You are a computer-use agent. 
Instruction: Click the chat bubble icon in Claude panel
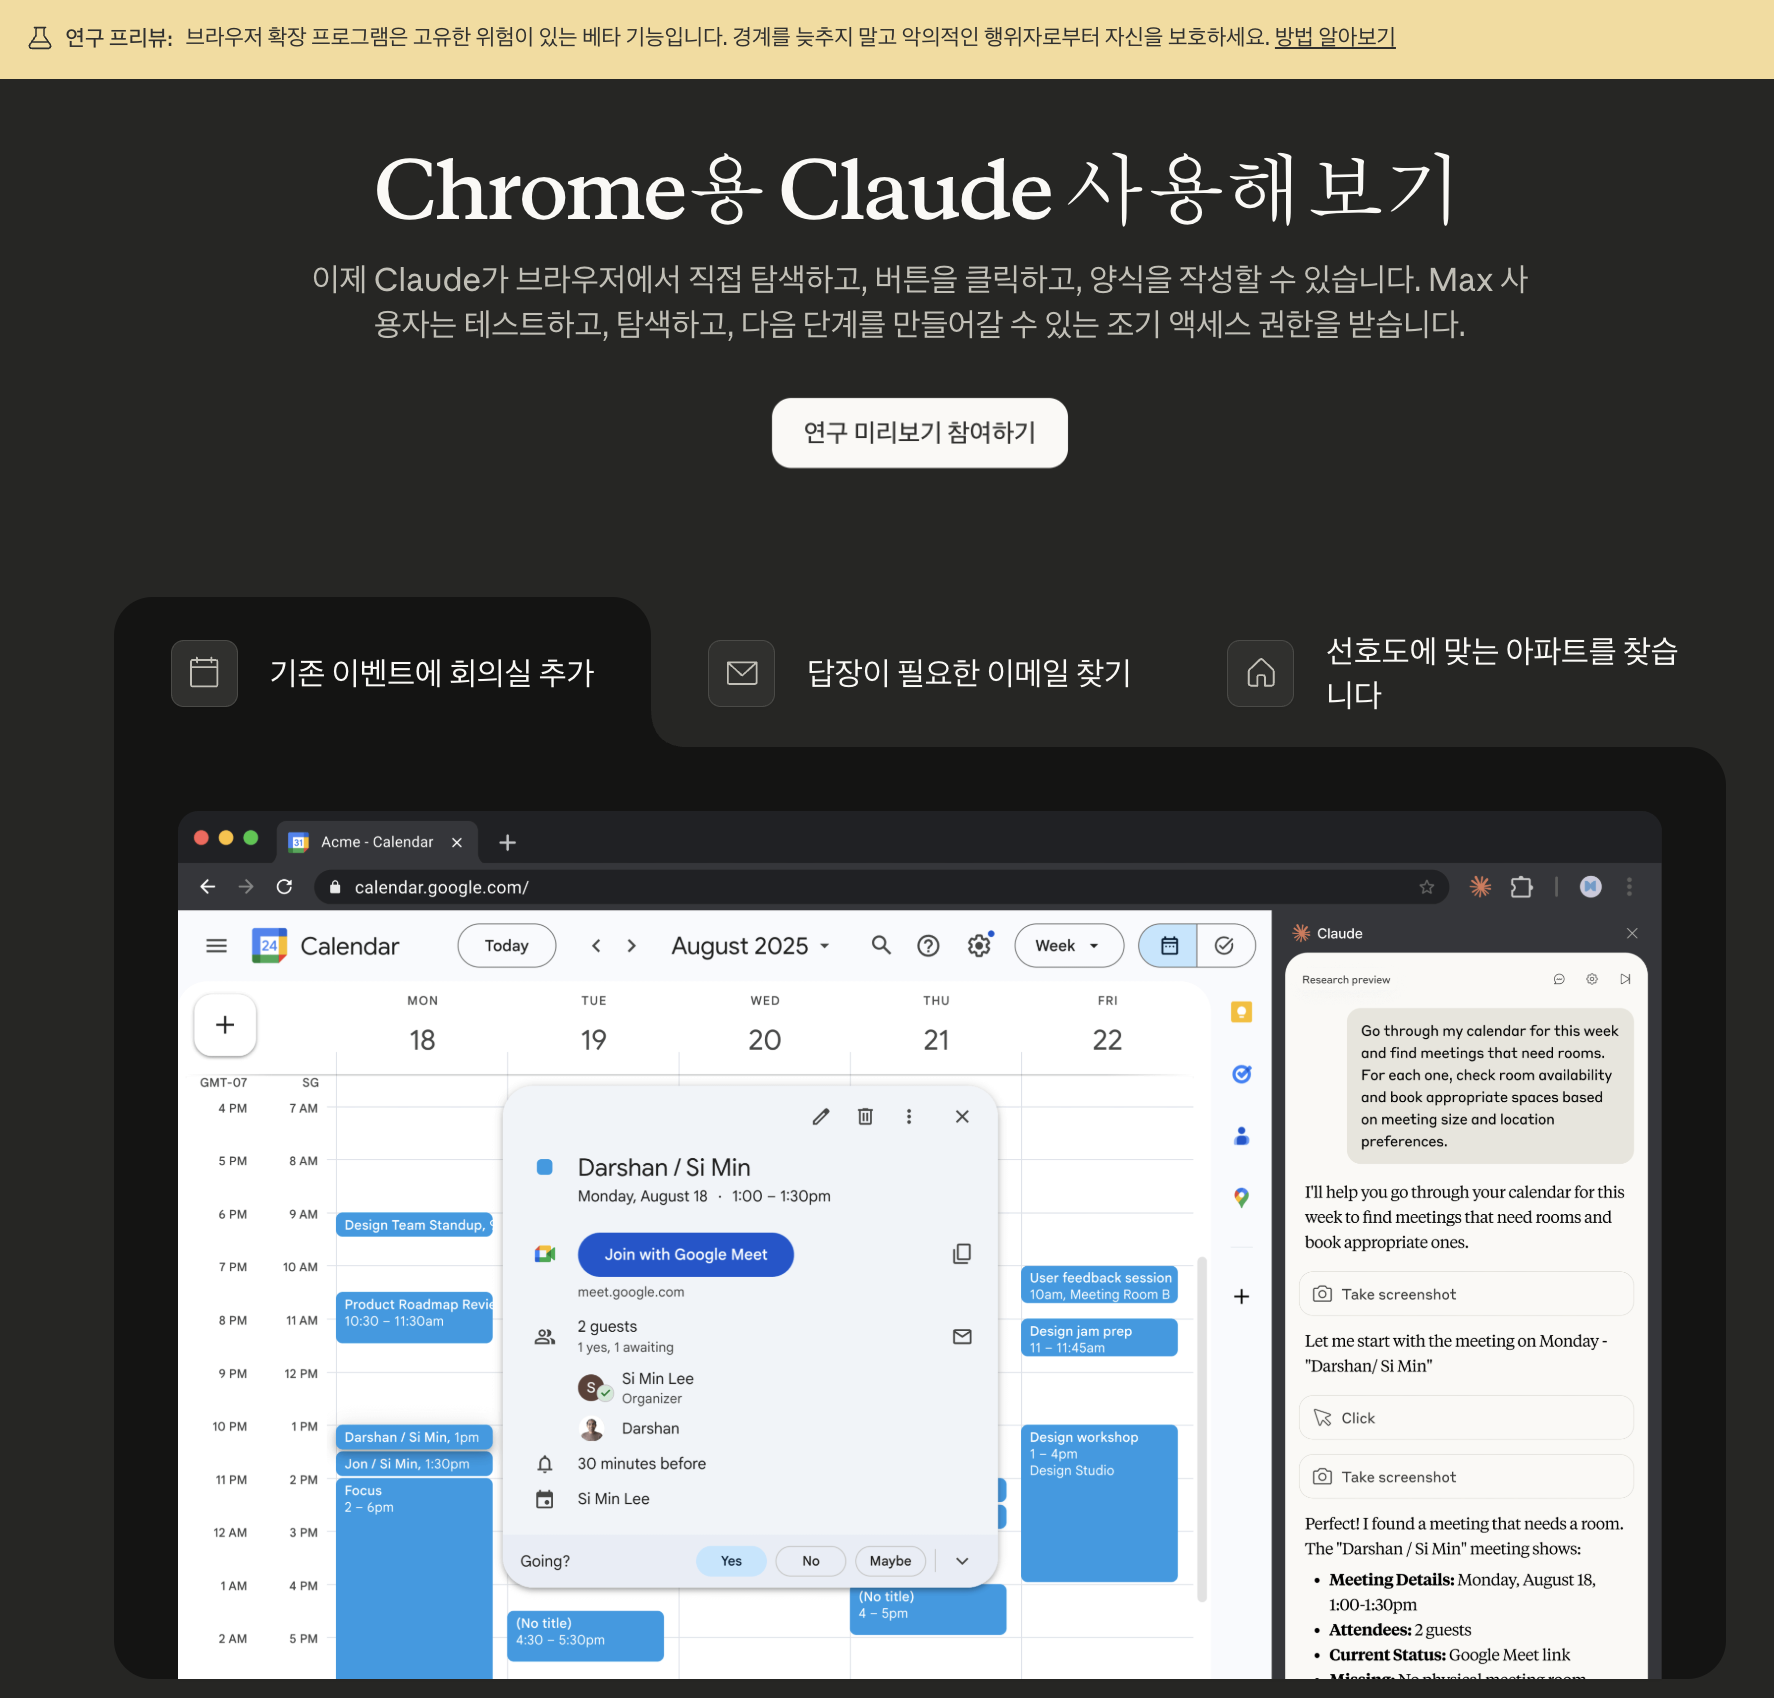(x=1559, y=979)
